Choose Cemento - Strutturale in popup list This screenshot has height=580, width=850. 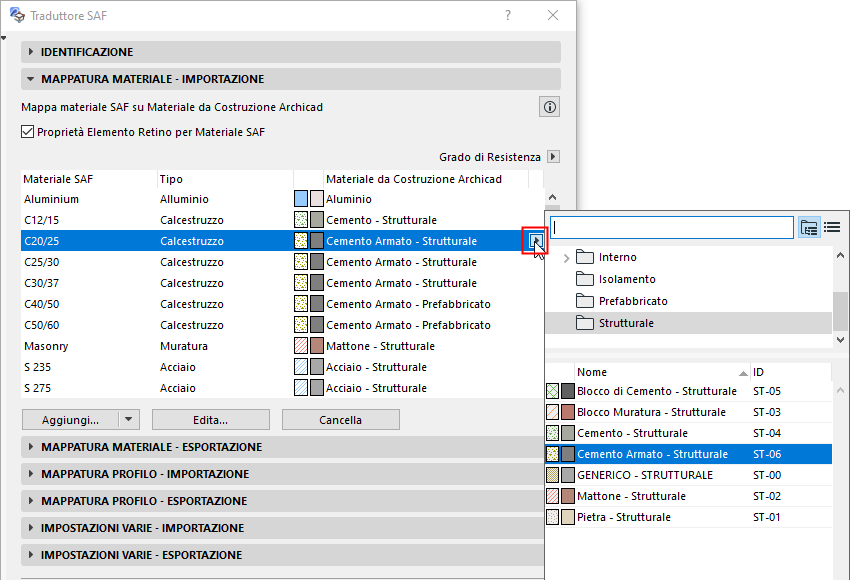click(x=688, y=433)
